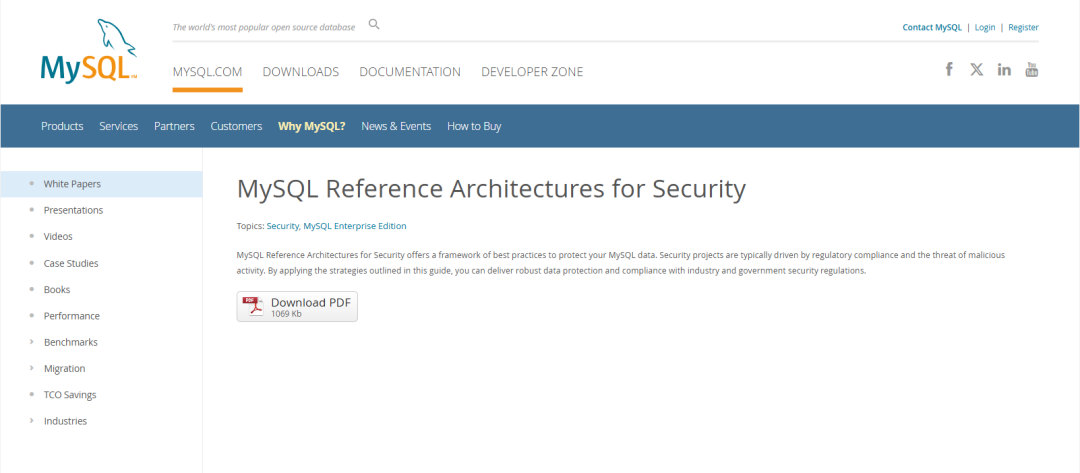
Task: Click the Login link
Action: pos(985,27)
